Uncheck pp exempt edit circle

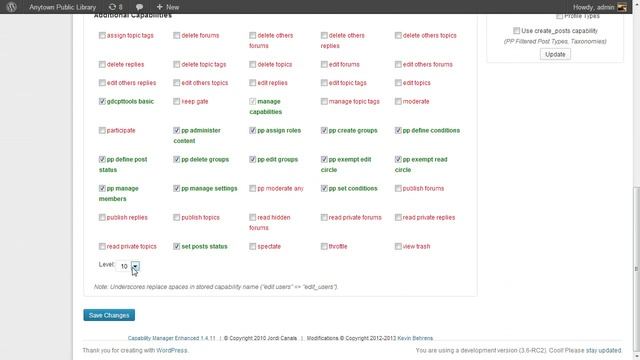pyautogui.click(x=324, y=160)
